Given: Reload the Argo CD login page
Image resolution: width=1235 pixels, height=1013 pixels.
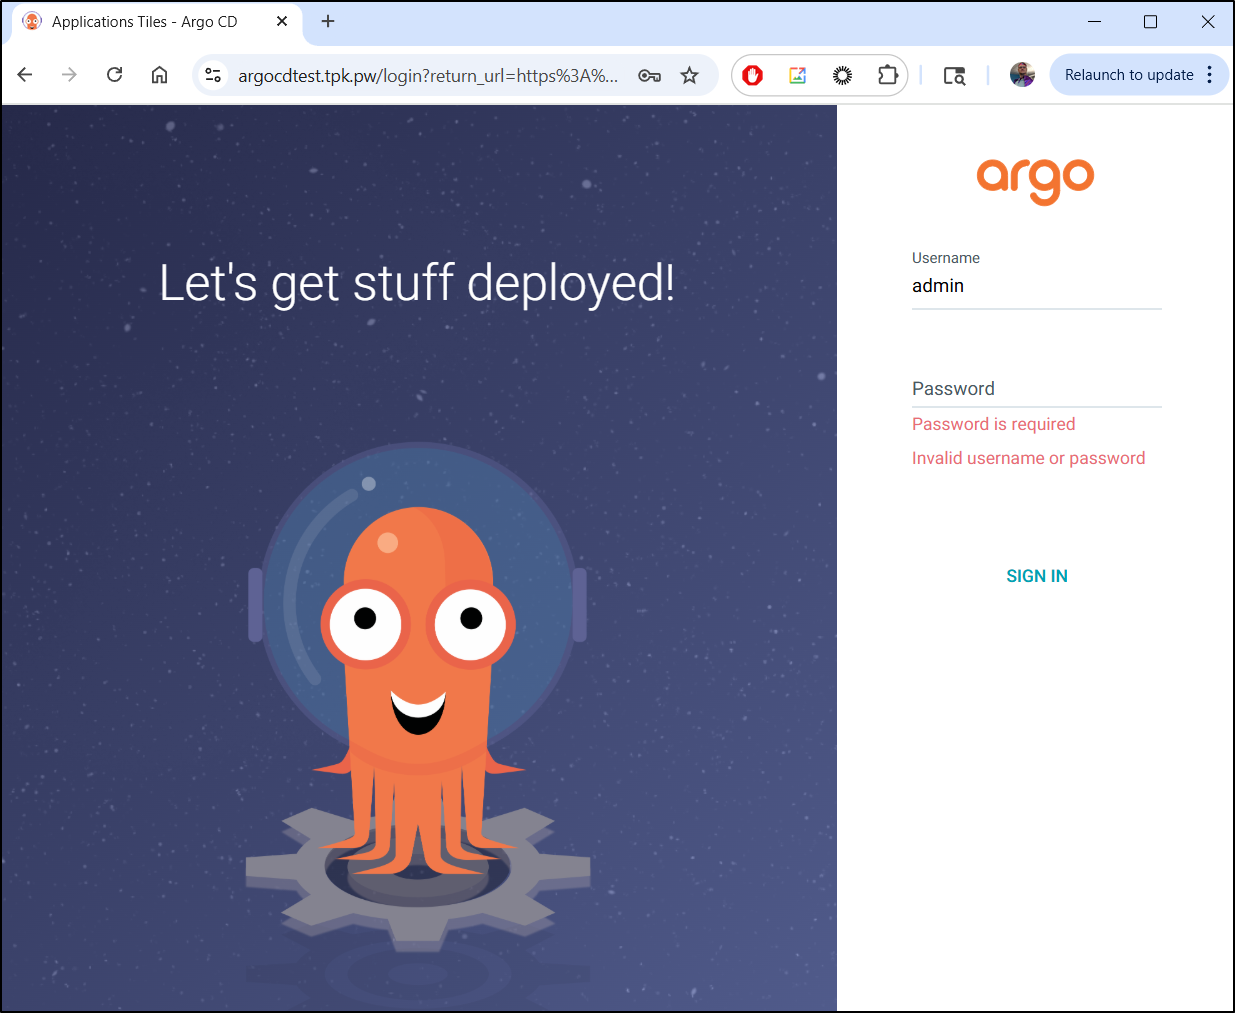Looking at the screenshot, I should coord(115,75).
